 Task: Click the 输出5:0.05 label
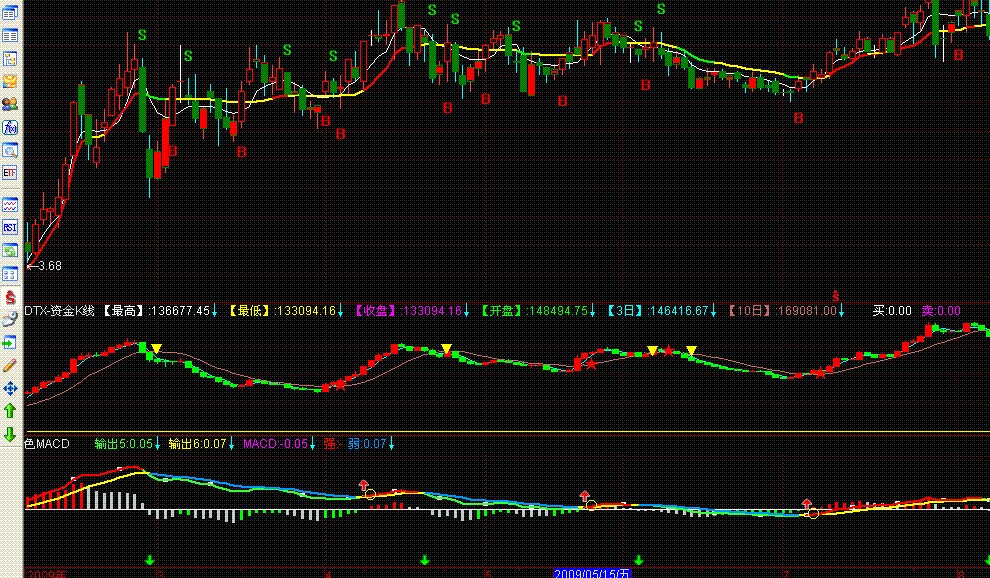point(124,444)
